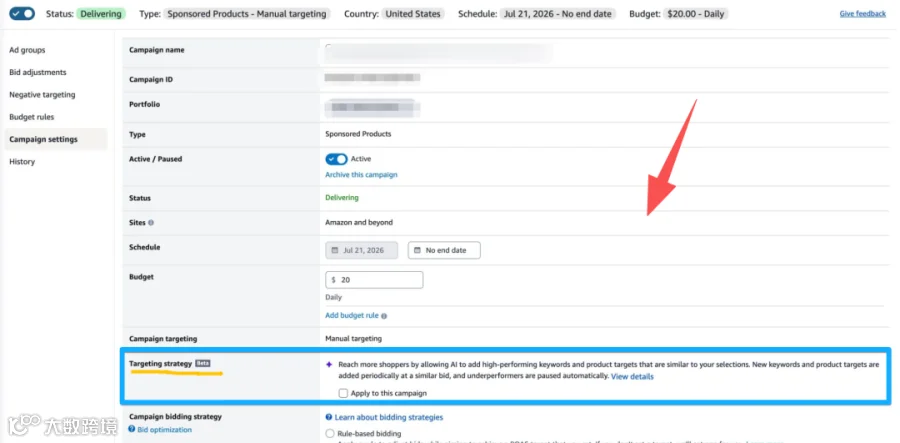Click Archive this campaign link
Viewport: 900px width, 443px height.
361,174
